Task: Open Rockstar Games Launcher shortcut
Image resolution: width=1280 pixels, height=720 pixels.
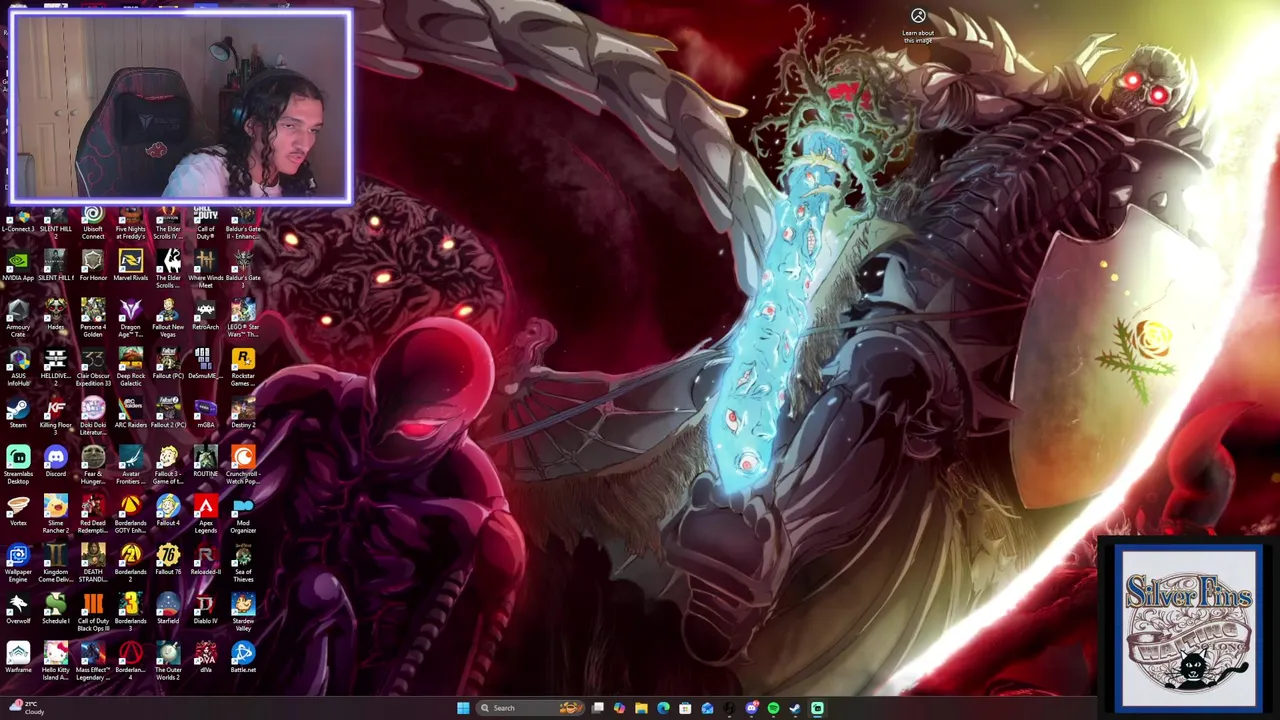Action: (243, 368)
